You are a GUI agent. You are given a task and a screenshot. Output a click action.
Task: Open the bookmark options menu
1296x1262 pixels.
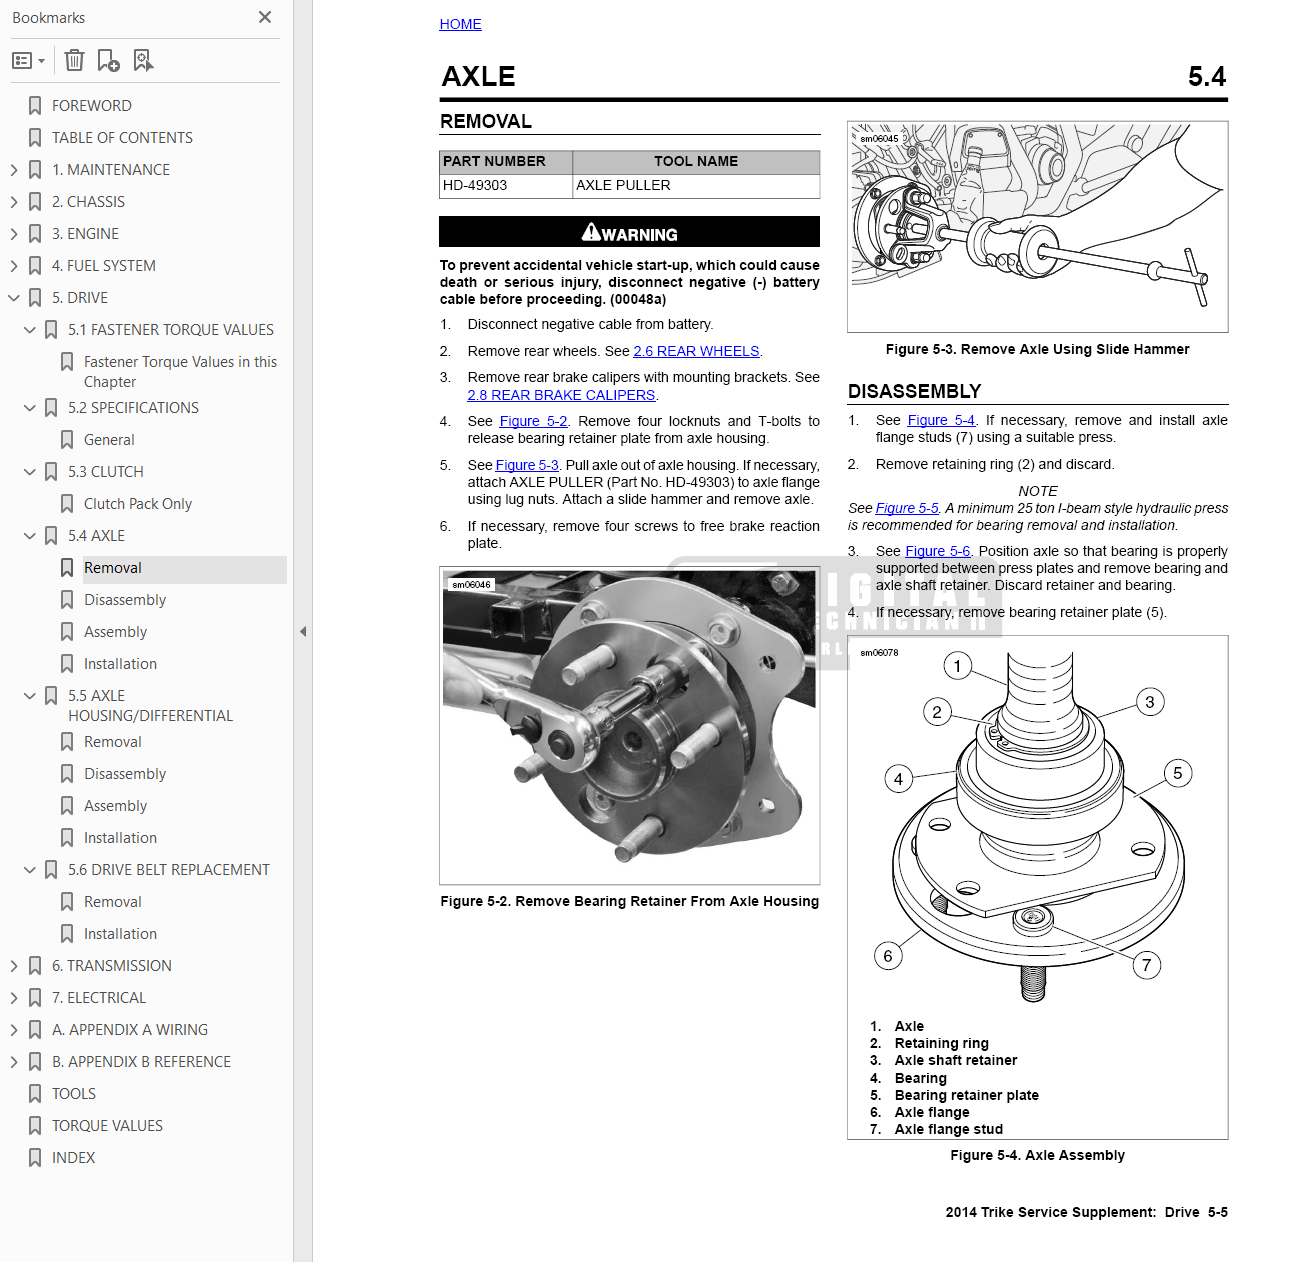(28, 61)
